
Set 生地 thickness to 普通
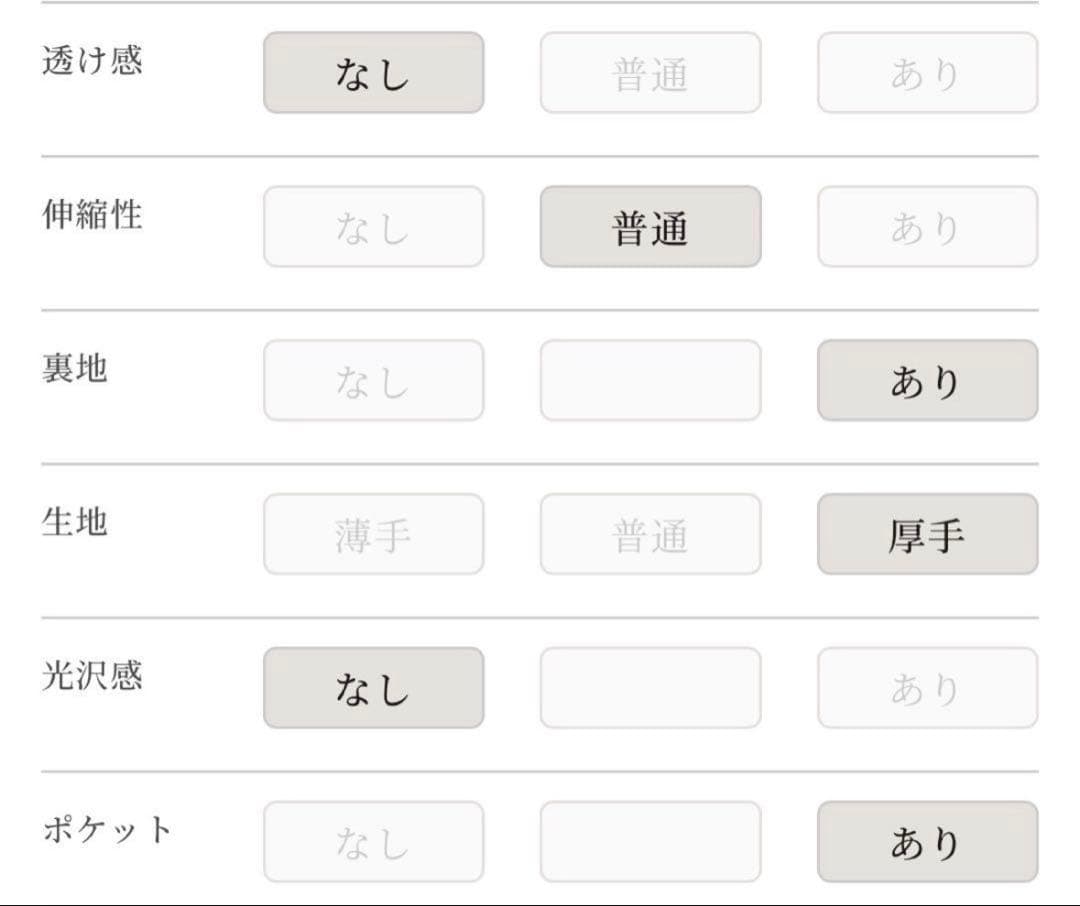point(650,535)
